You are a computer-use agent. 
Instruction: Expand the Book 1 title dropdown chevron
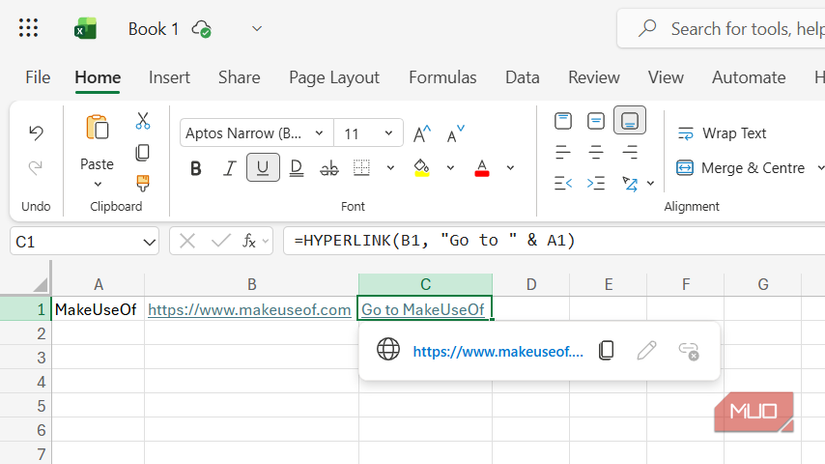coord(257,29)
